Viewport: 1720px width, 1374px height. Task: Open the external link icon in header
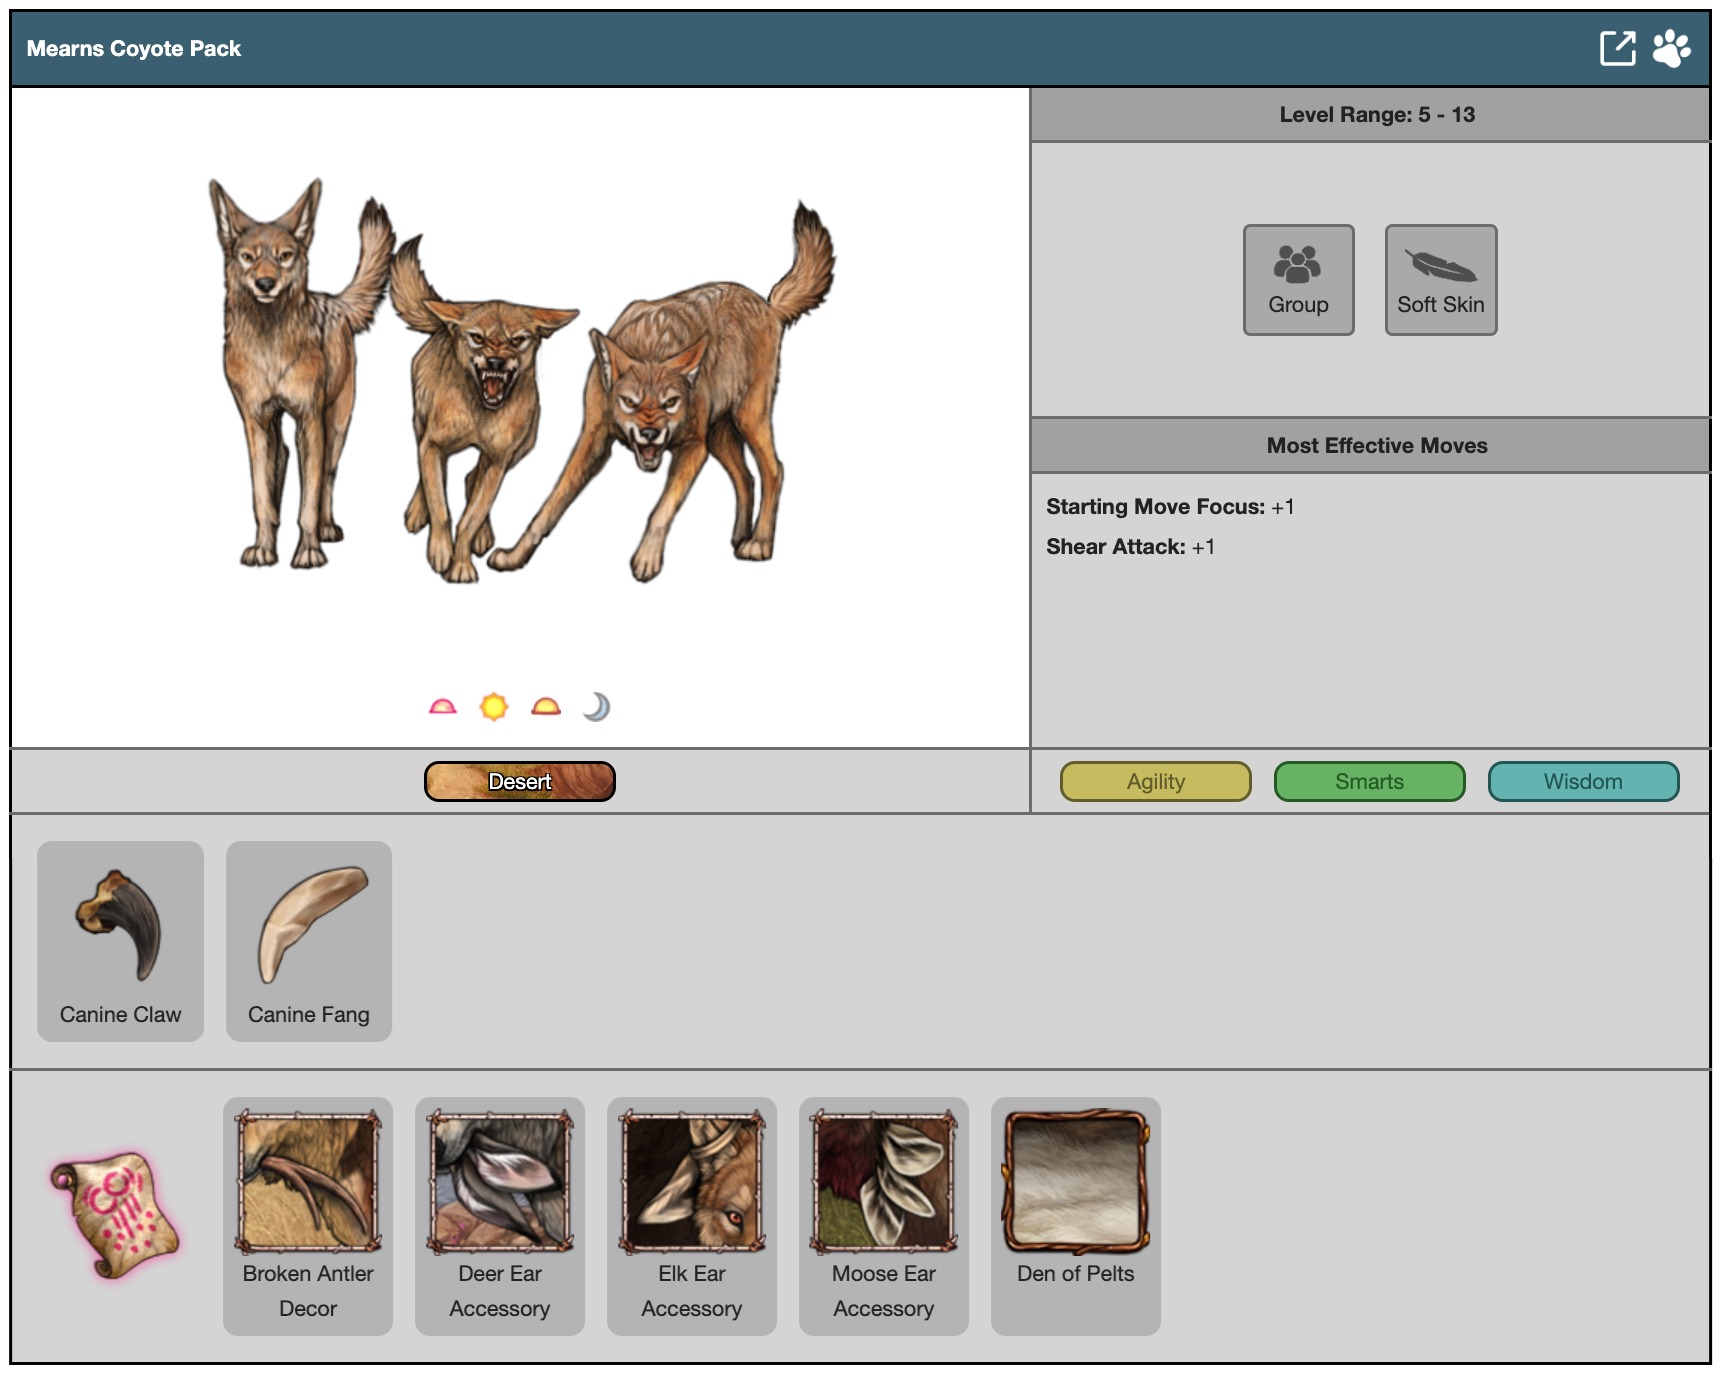click(1617, 48)
